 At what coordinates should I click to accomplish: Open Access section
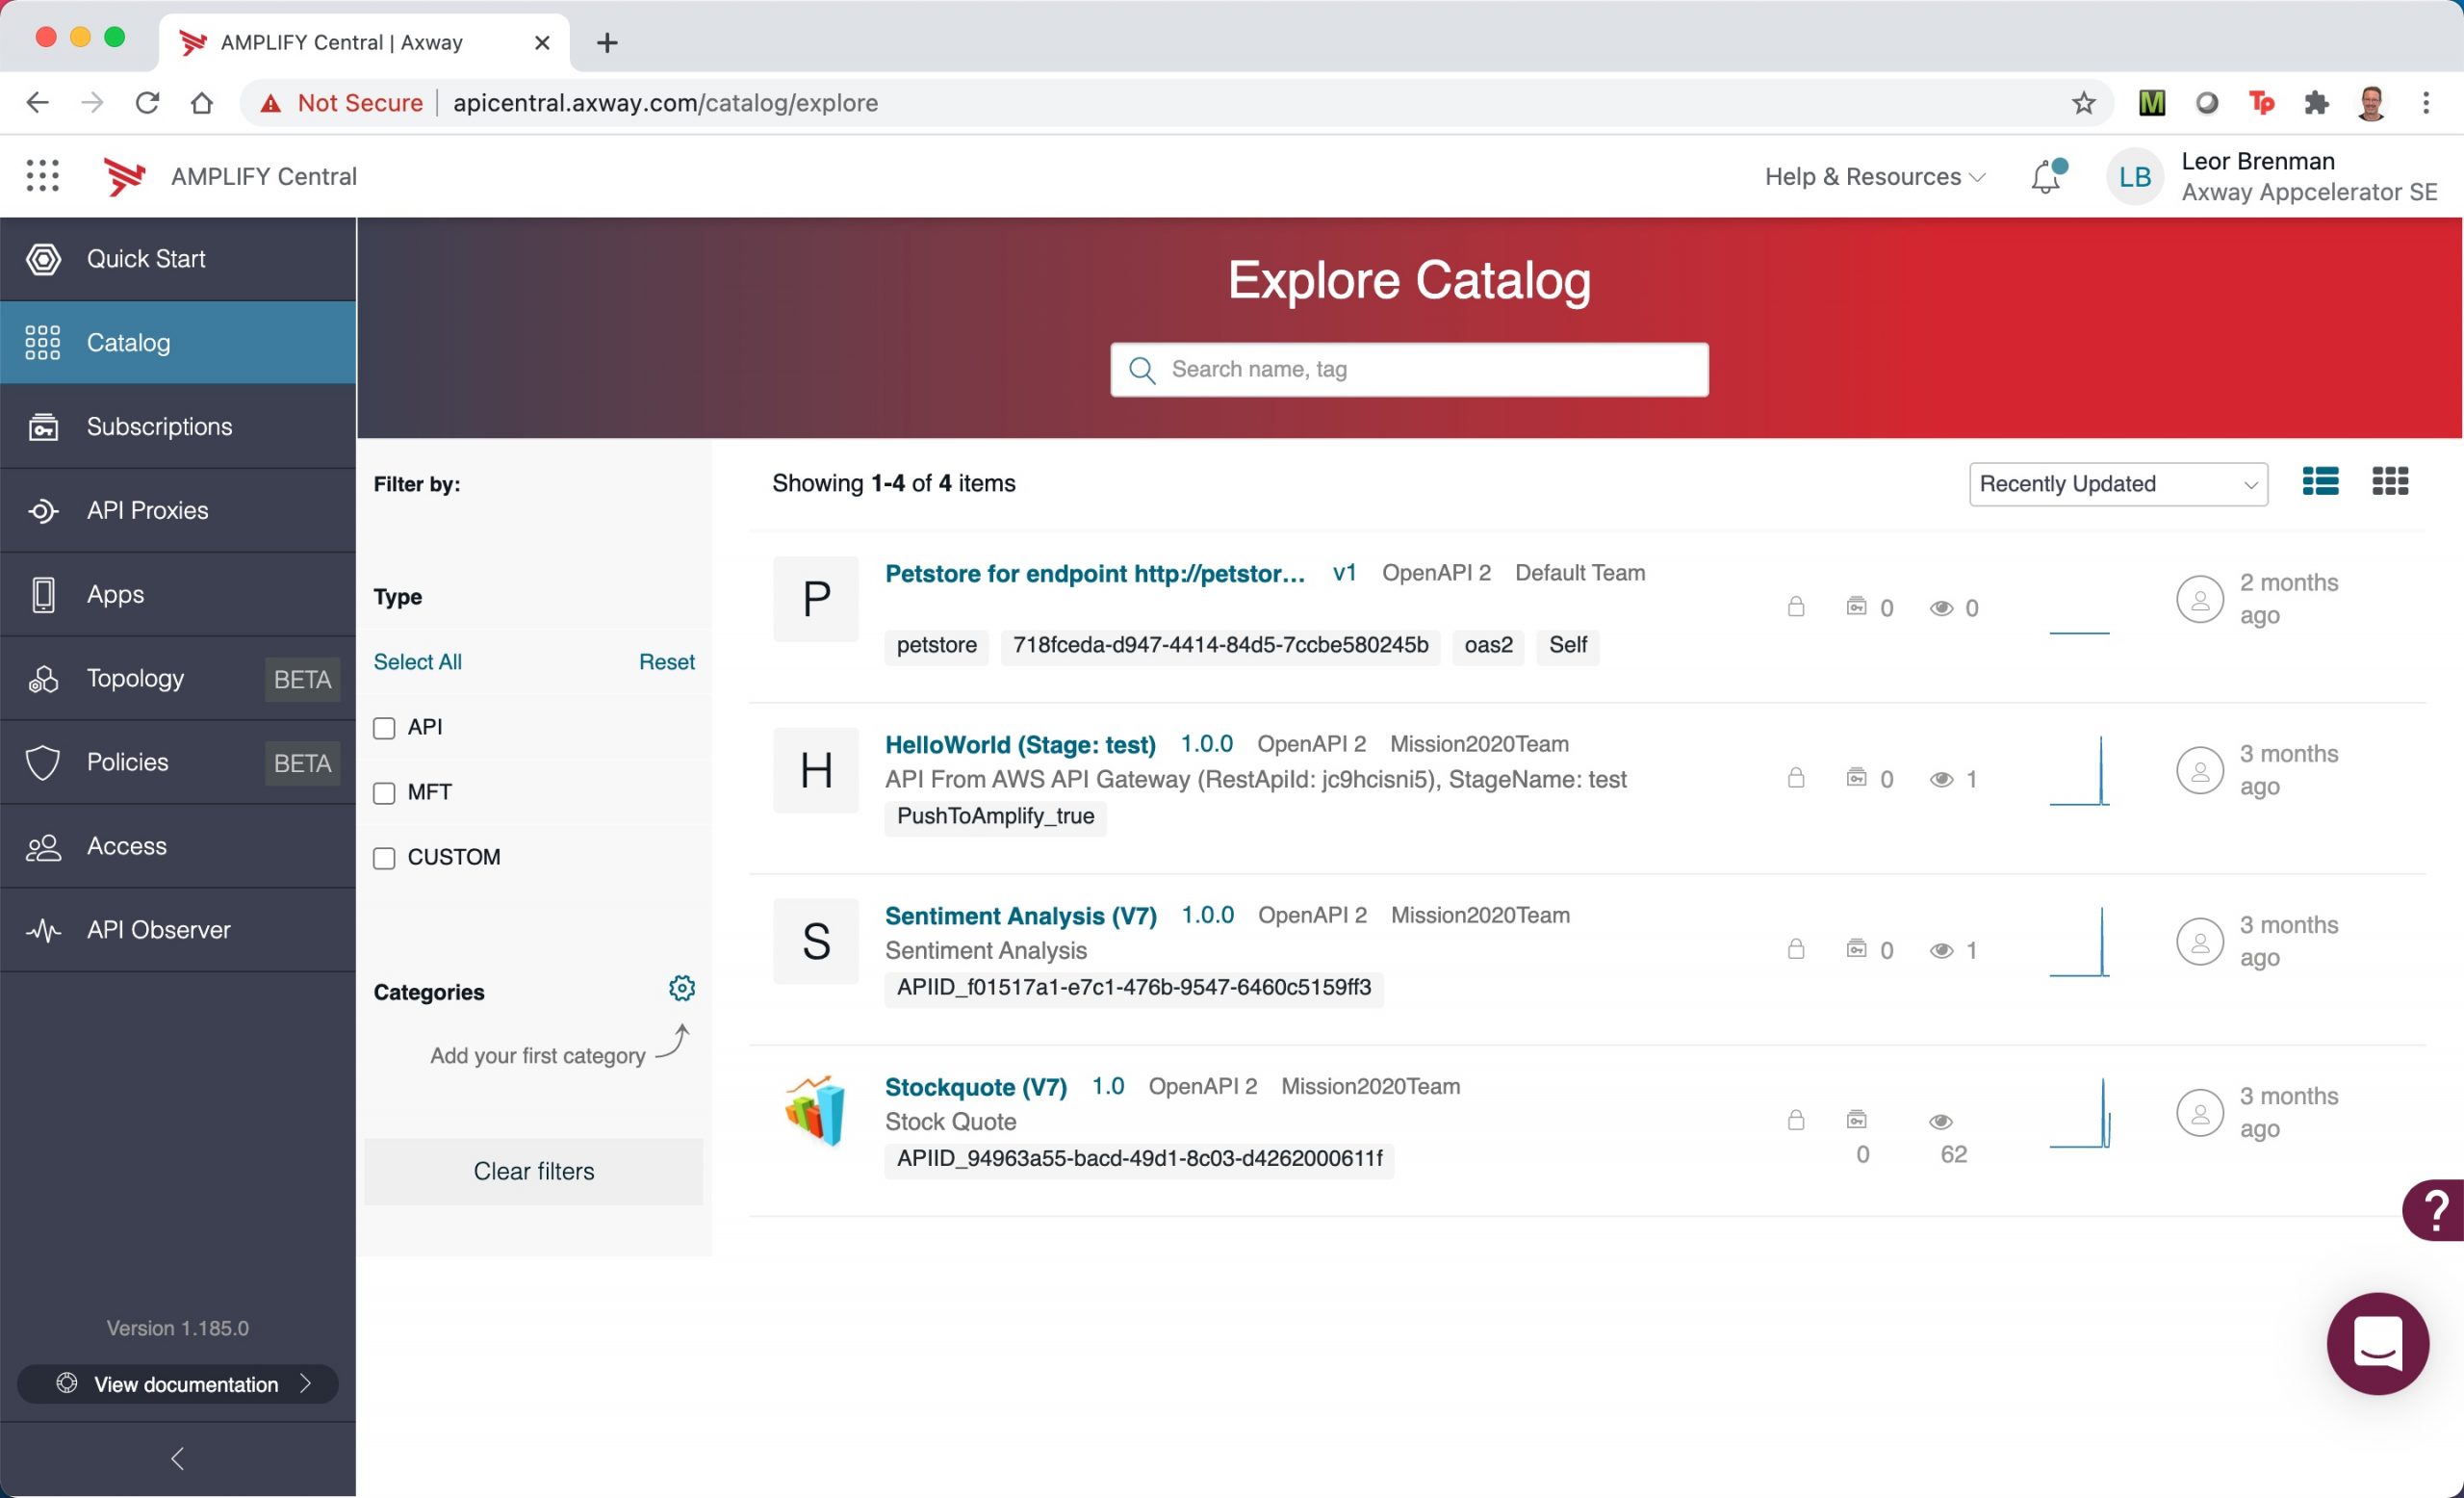[x=178, y=847]
